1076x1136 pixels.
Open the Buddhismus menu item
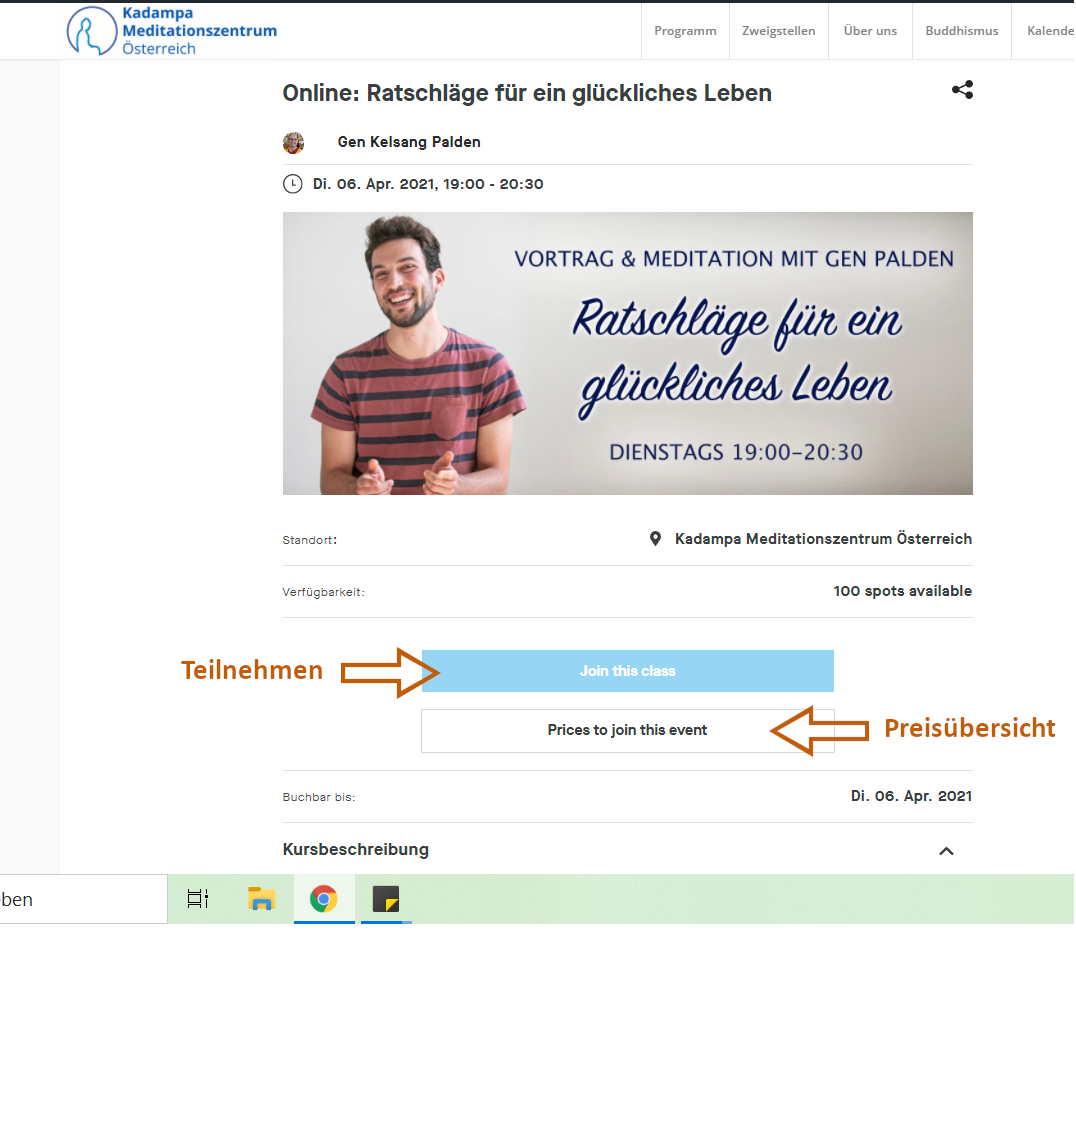[x=962, y=30]
